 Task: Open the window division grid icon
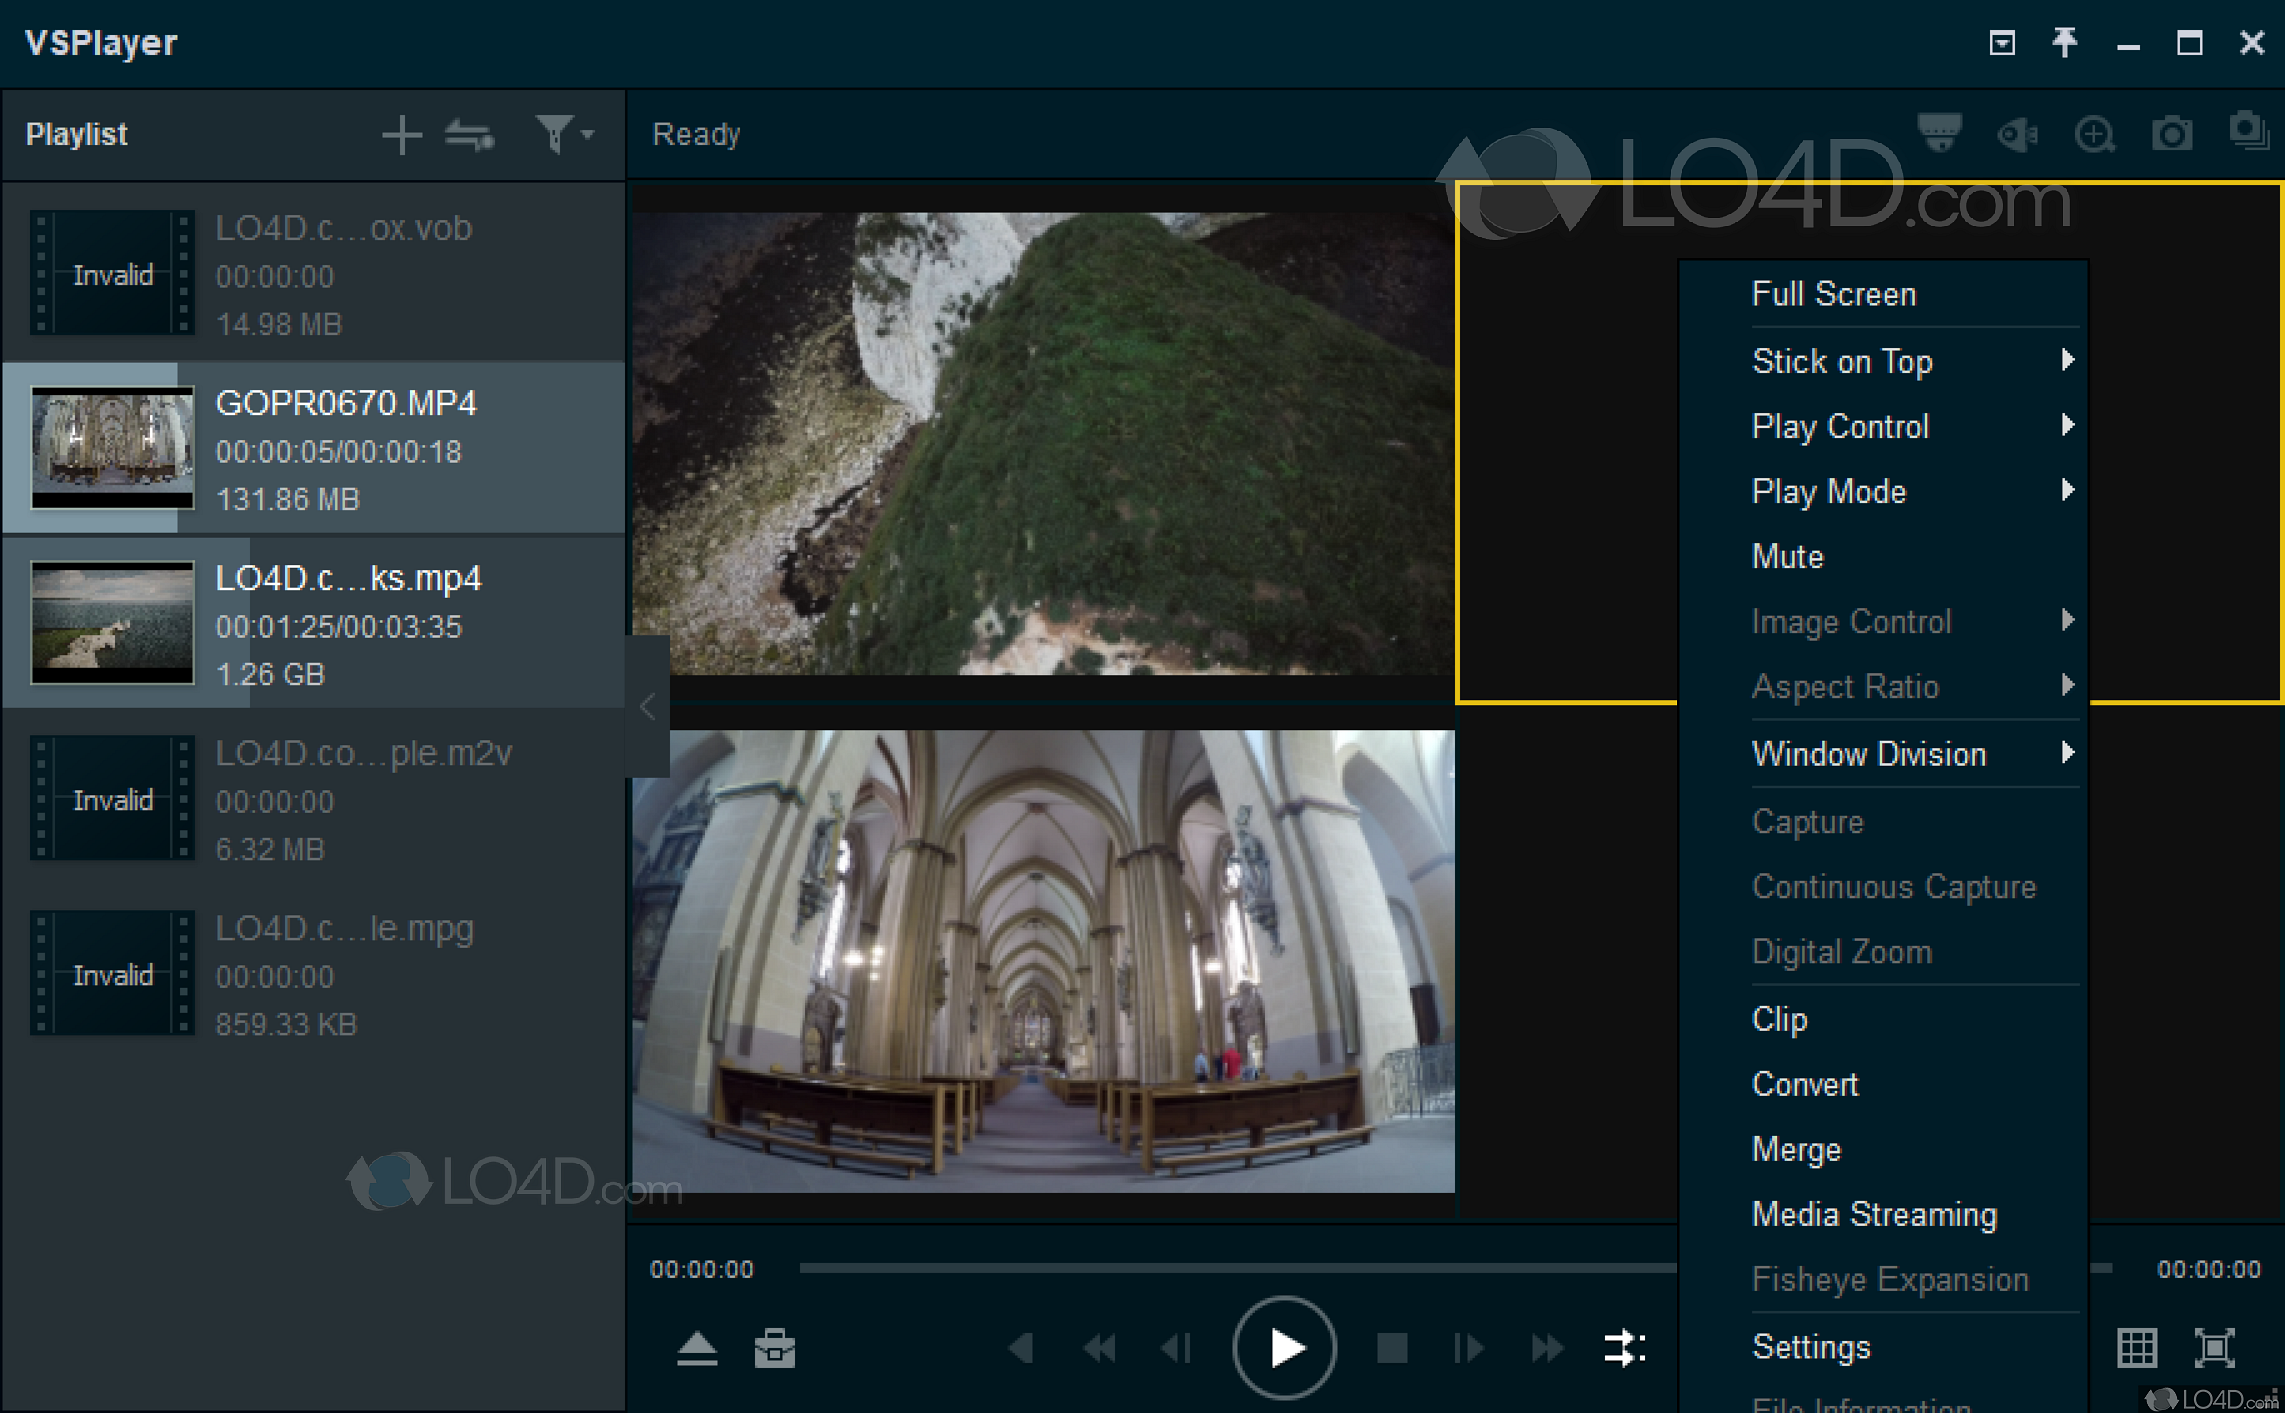pos(2138,1347)
